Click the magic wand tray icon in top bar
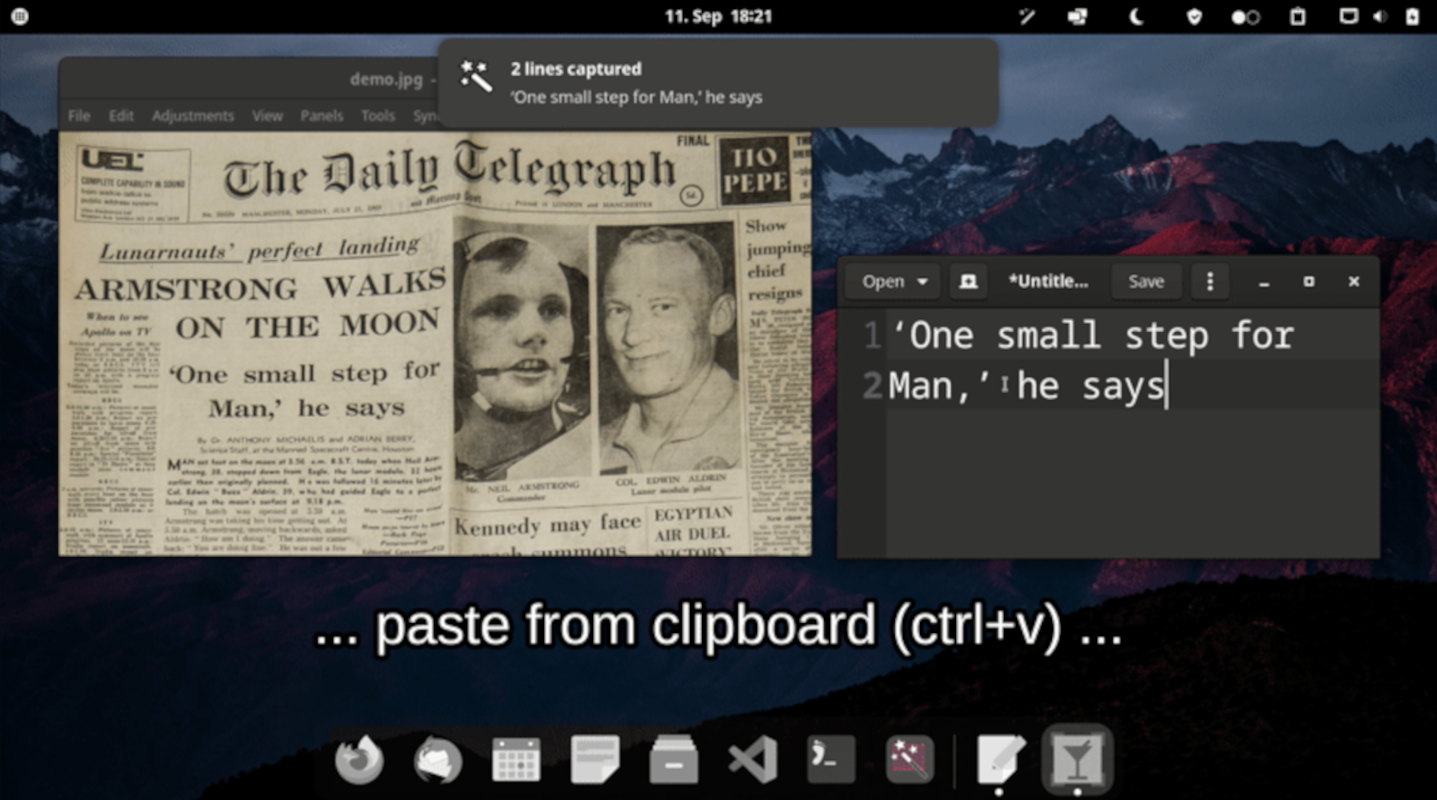The height and width of the screenshot is (800, 1437). coord(1027,16)
